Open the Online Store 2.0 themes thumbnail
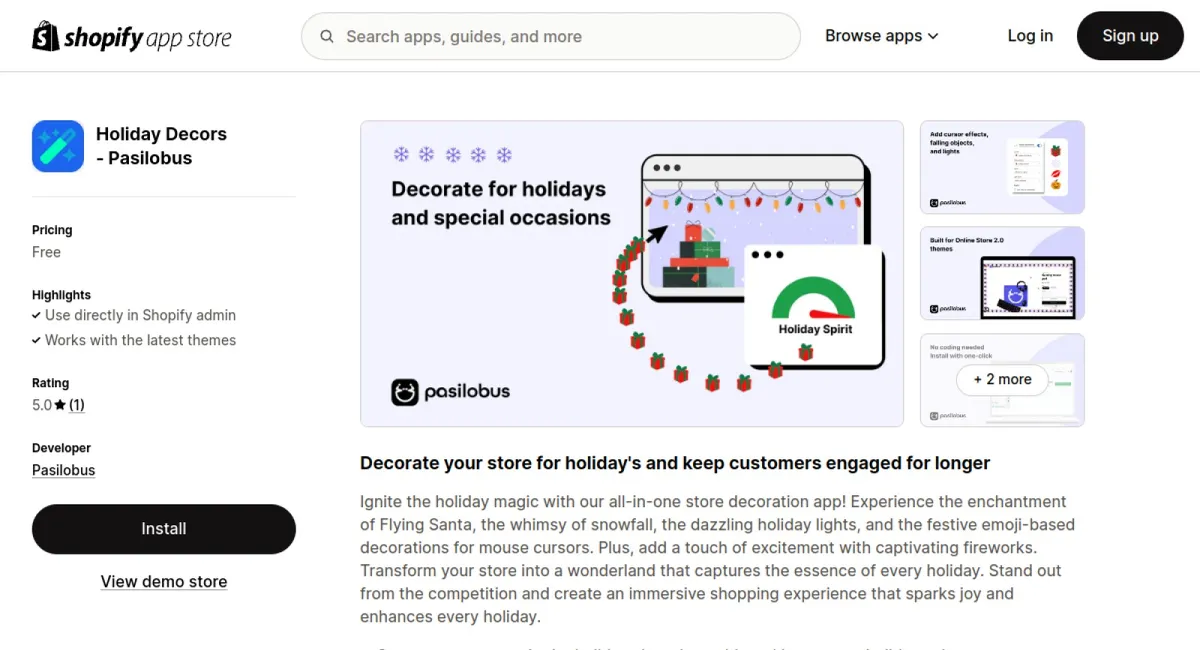This screenshot has width=1200, height=650. click(1002, 273)
